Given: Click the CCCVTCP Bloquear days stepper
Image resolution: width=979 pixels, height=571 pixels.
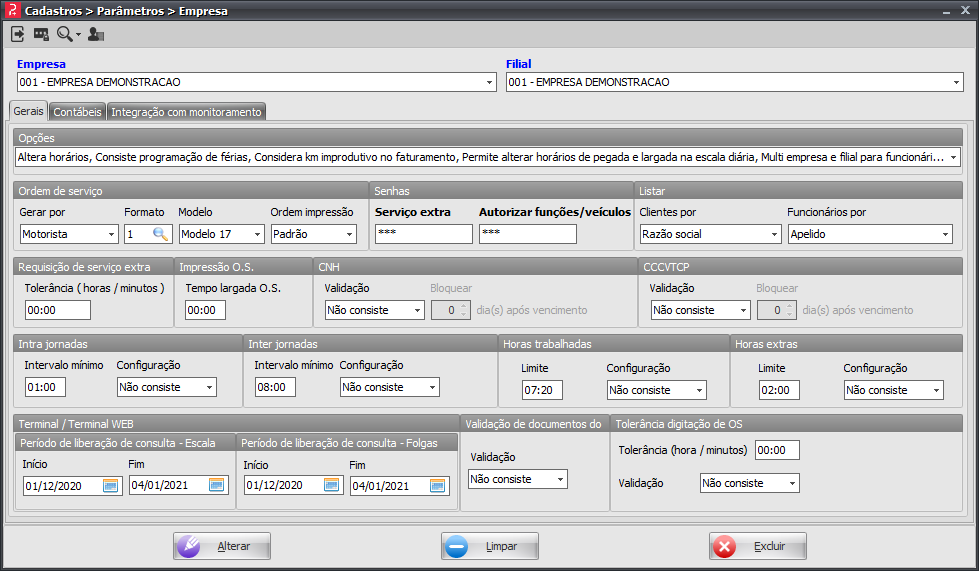Looking at the screenshot, I should click(x=775, y=310).
